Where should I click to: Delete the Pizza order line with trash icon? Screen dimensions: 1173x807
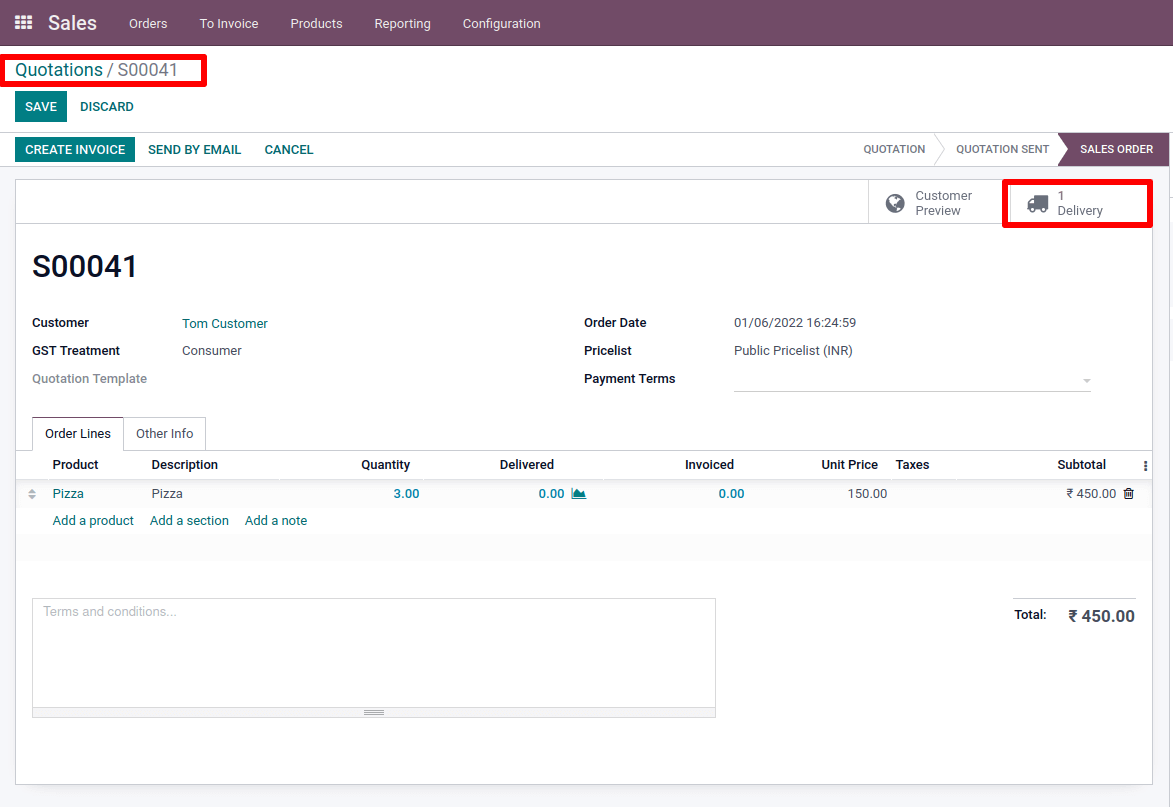[1129, 494]
